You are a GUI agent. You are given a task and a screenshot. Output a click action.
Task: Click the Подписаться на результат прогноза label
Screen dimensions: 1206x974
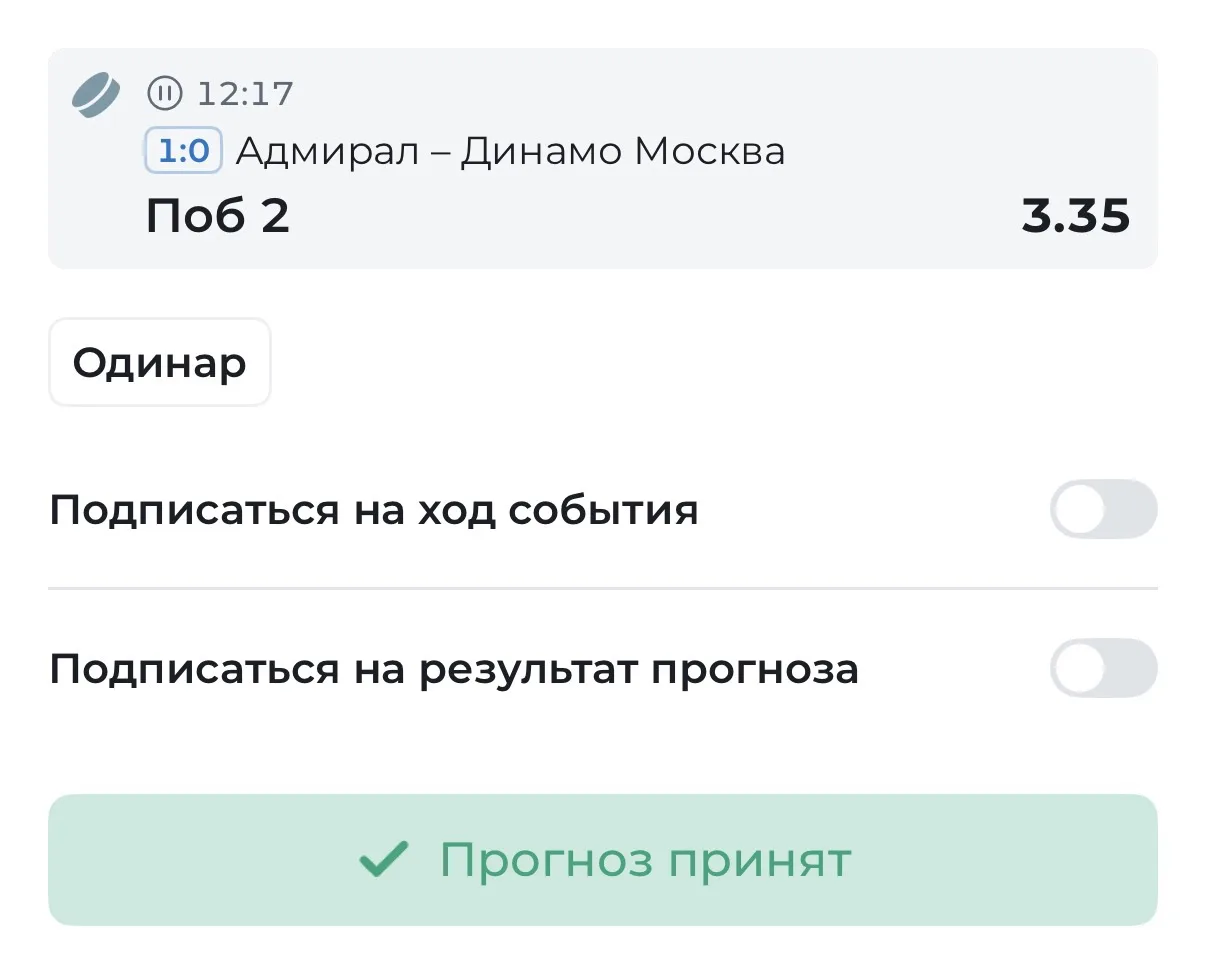[454, 668]
